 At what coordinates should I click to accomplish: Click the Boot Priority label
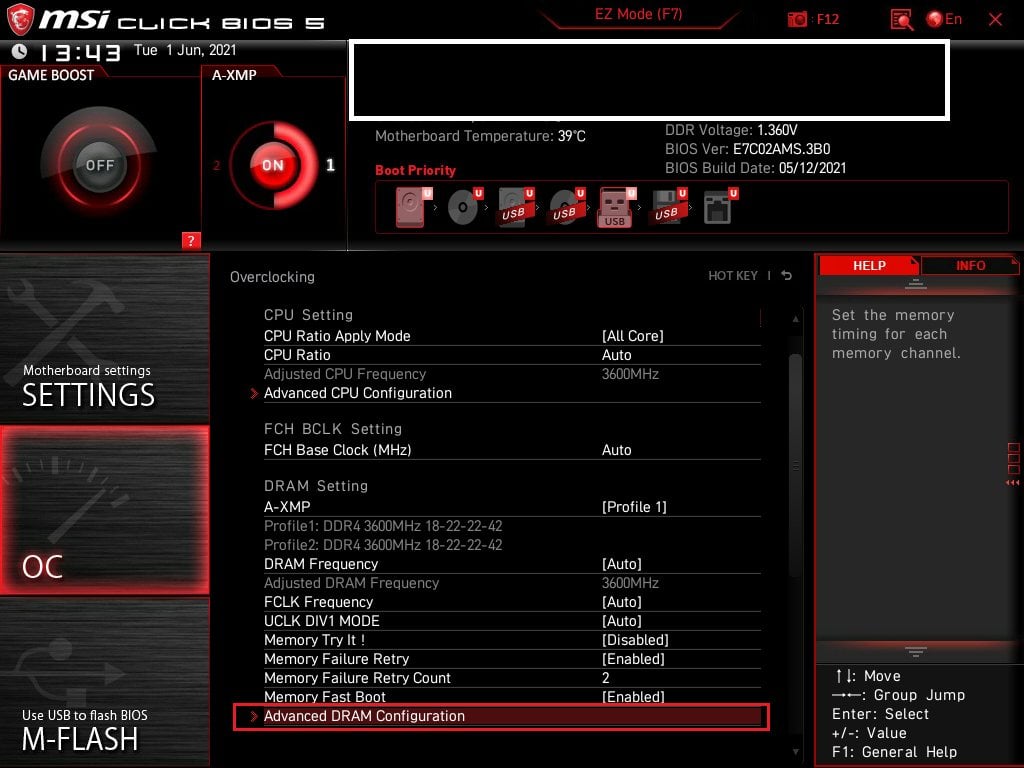(415, 170)
